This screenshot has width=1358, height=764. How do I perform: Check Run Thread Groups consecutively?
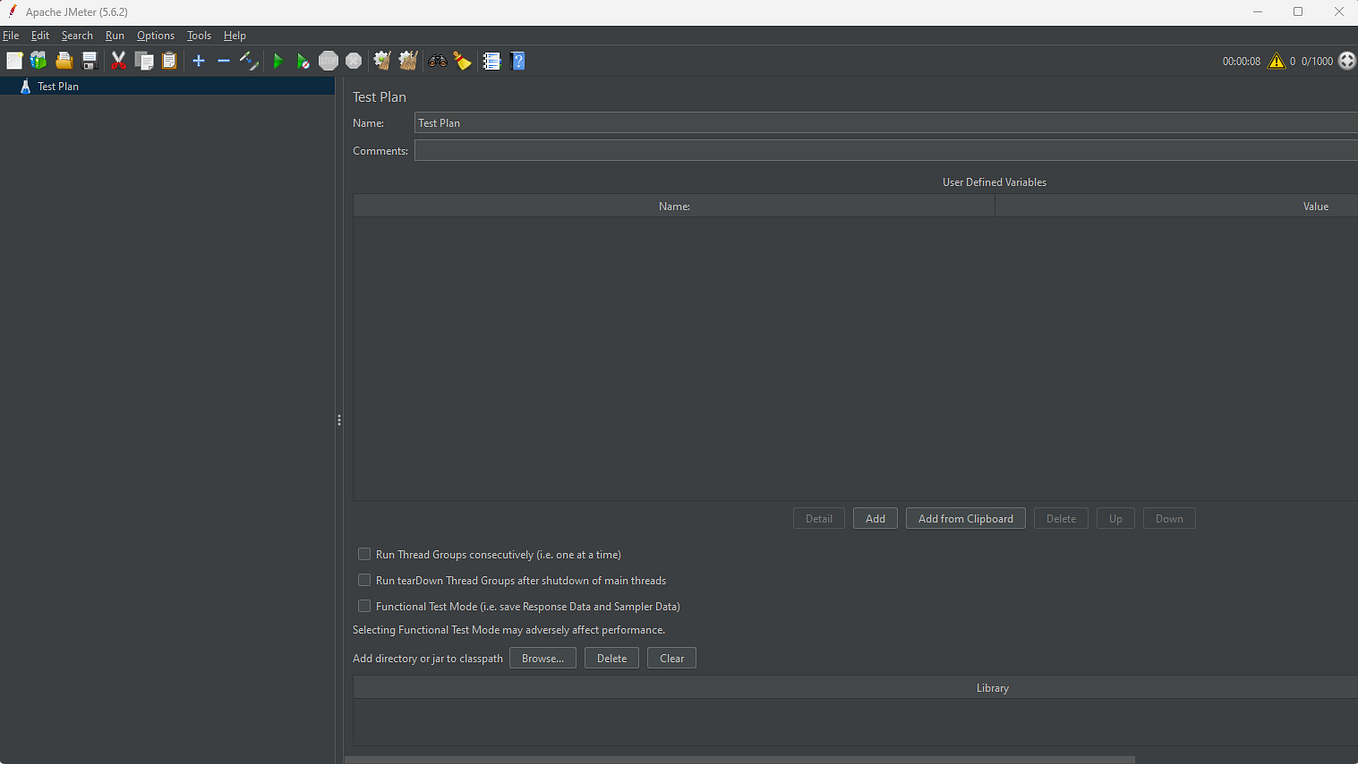(364, 553)
